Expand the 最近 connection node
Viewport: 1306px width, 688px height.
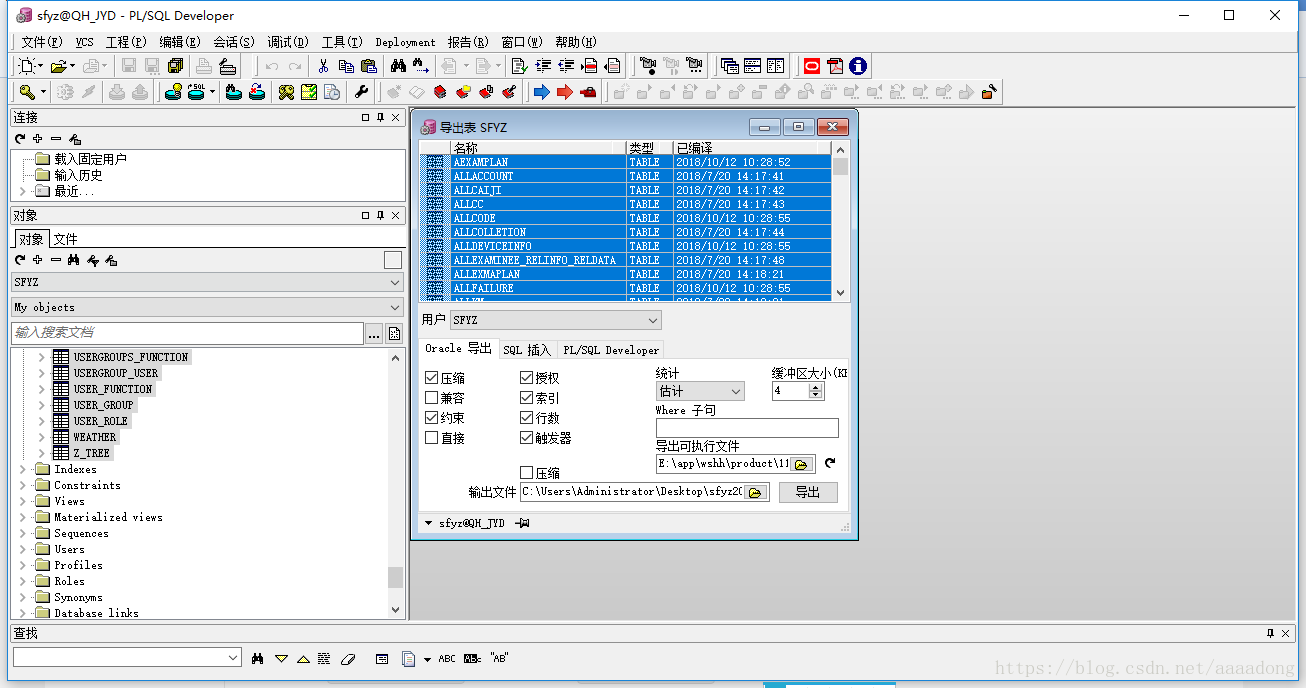24,191
